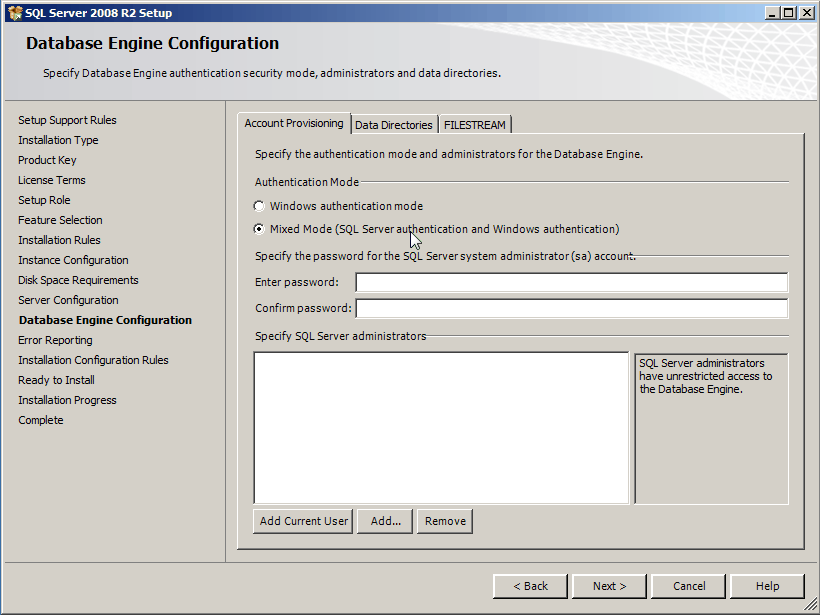Click 'Installation Type' step in sidebar

(58, 140)
